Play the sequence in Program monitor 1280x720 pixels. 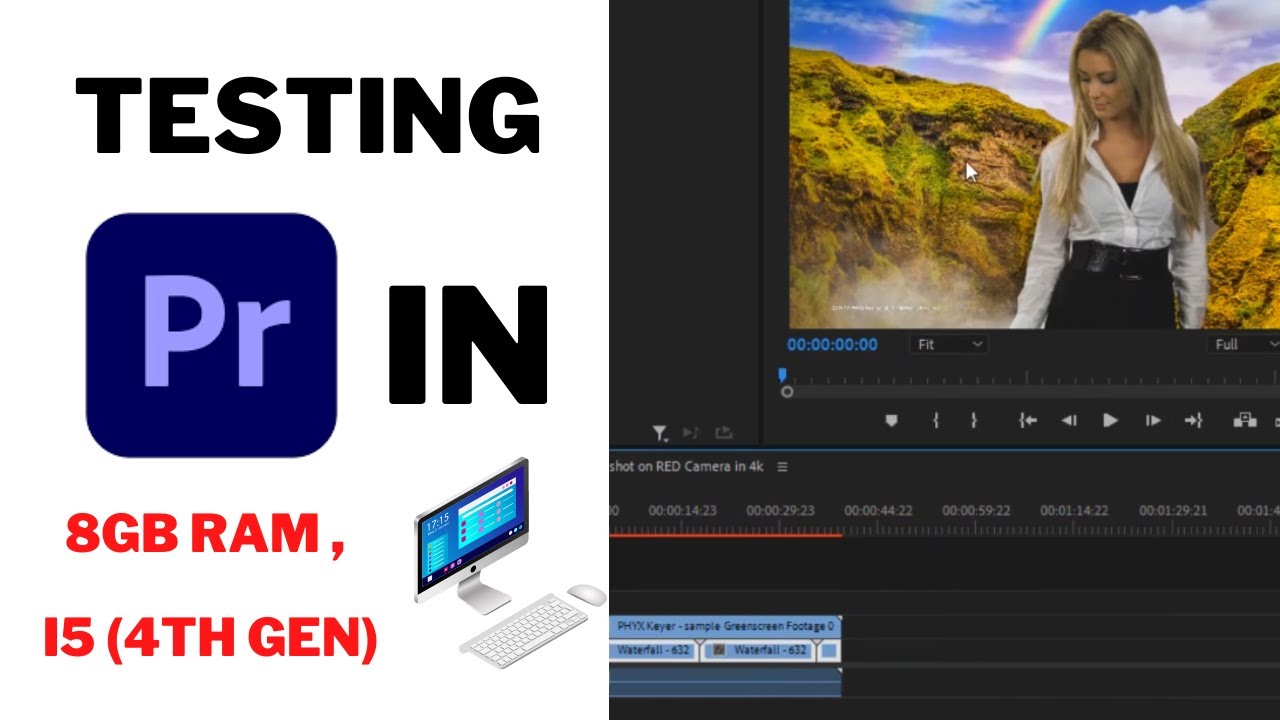(x=1110, y=421)
